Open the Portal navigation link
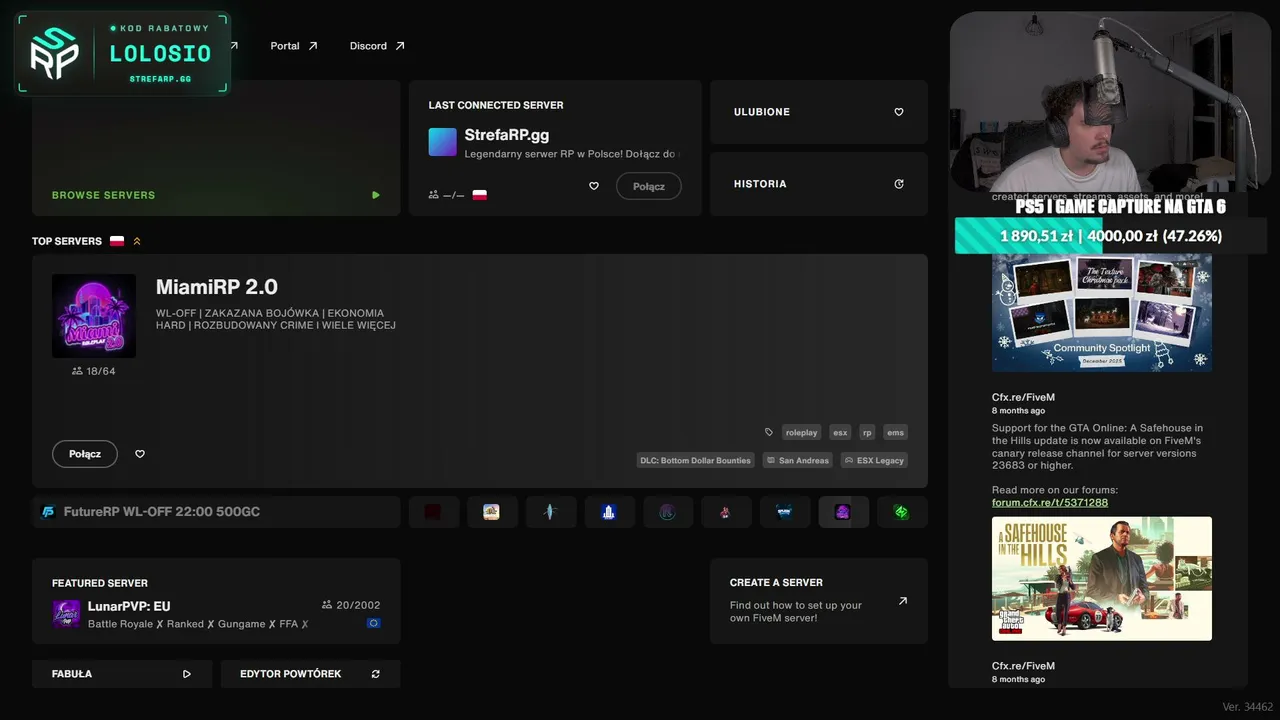This screenshot has width=1280, height=720. click(294, 46)
